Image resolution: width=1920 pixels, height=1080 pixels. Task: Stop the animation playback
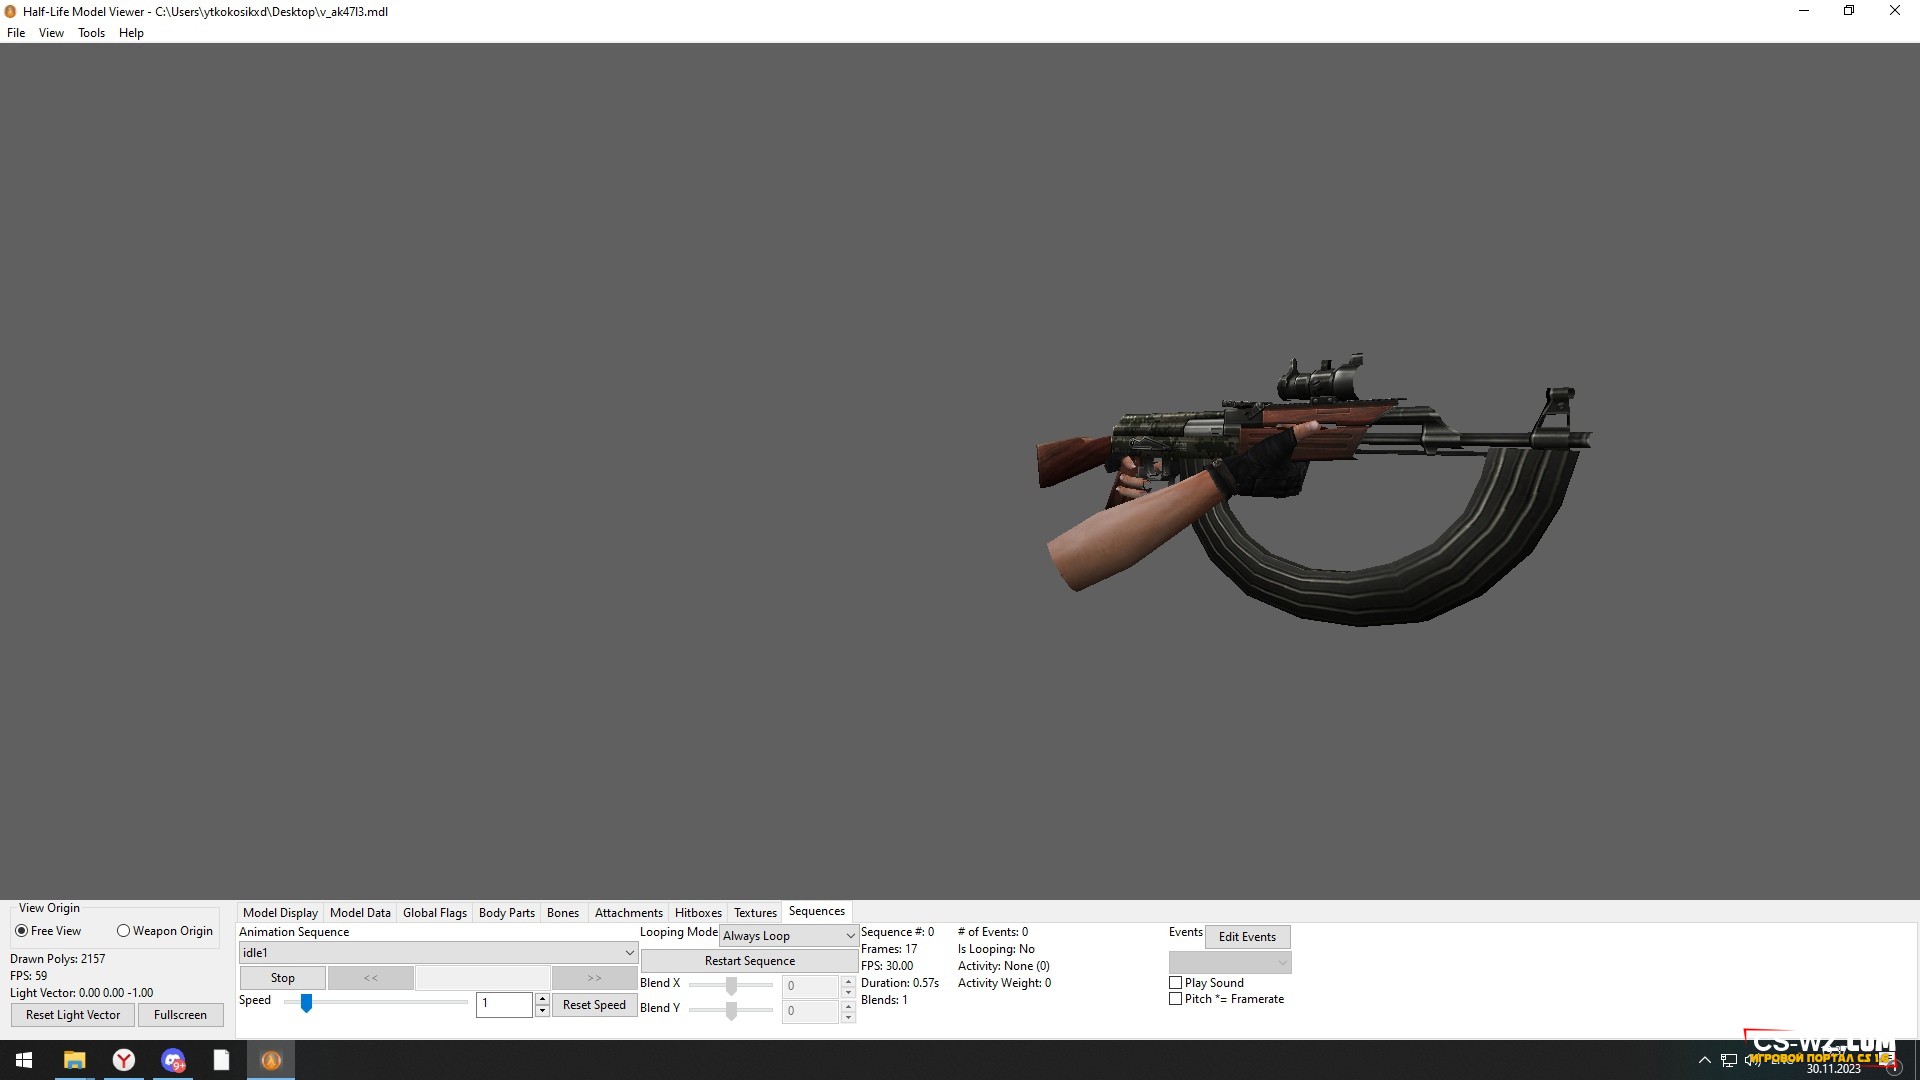click(283, 978)
